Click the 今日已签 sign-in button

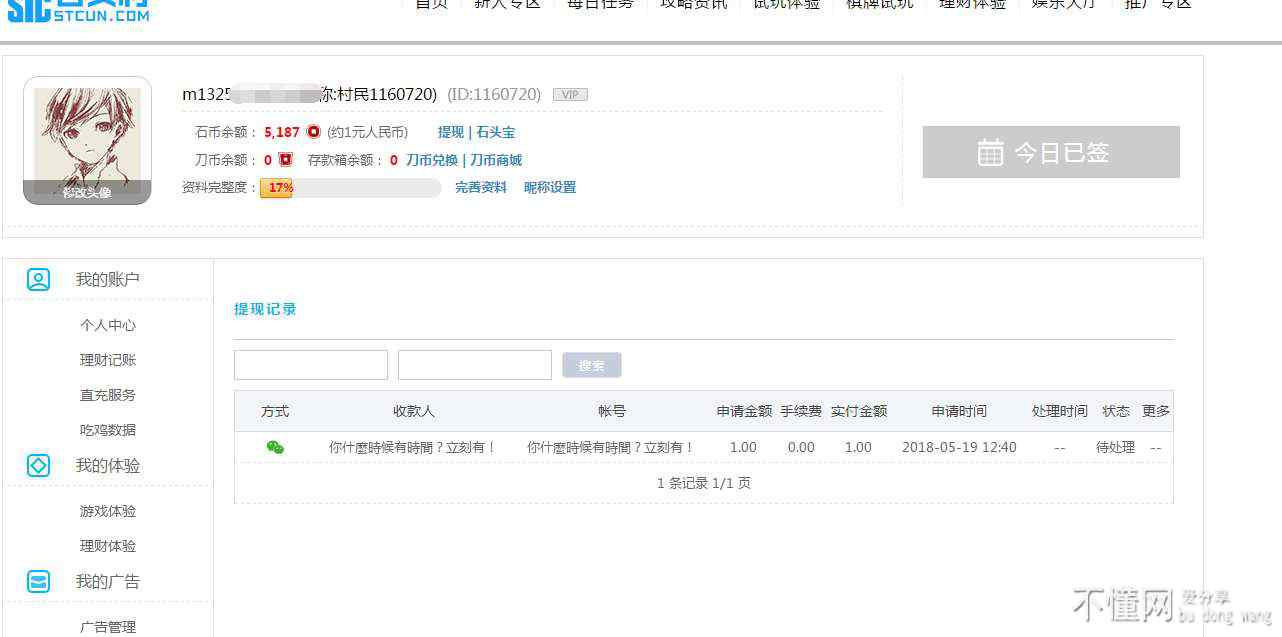pos(1051,152)
